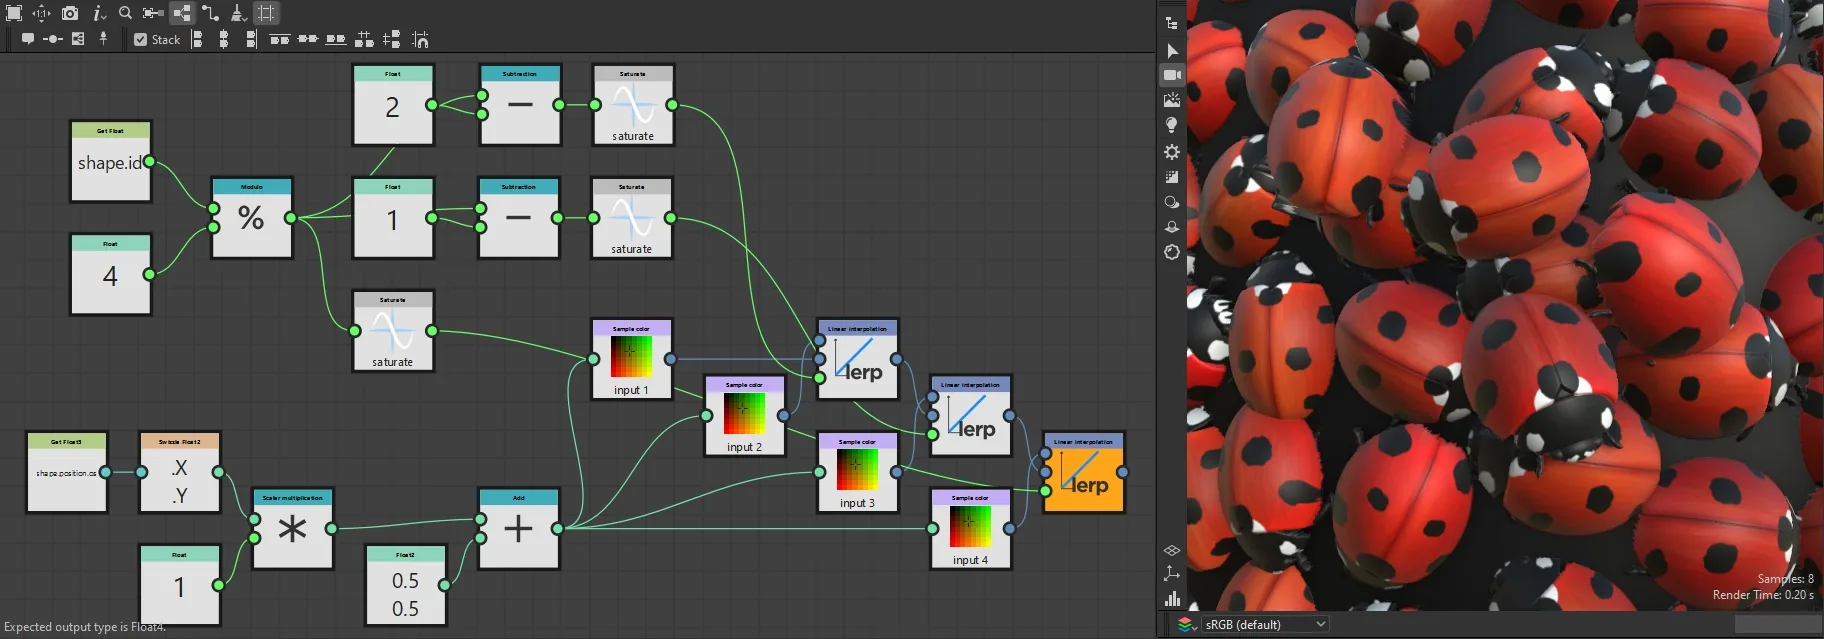Viewport: 1824px width, 639px height.
Task: Align nodes to the left
Action: [197, 39]
